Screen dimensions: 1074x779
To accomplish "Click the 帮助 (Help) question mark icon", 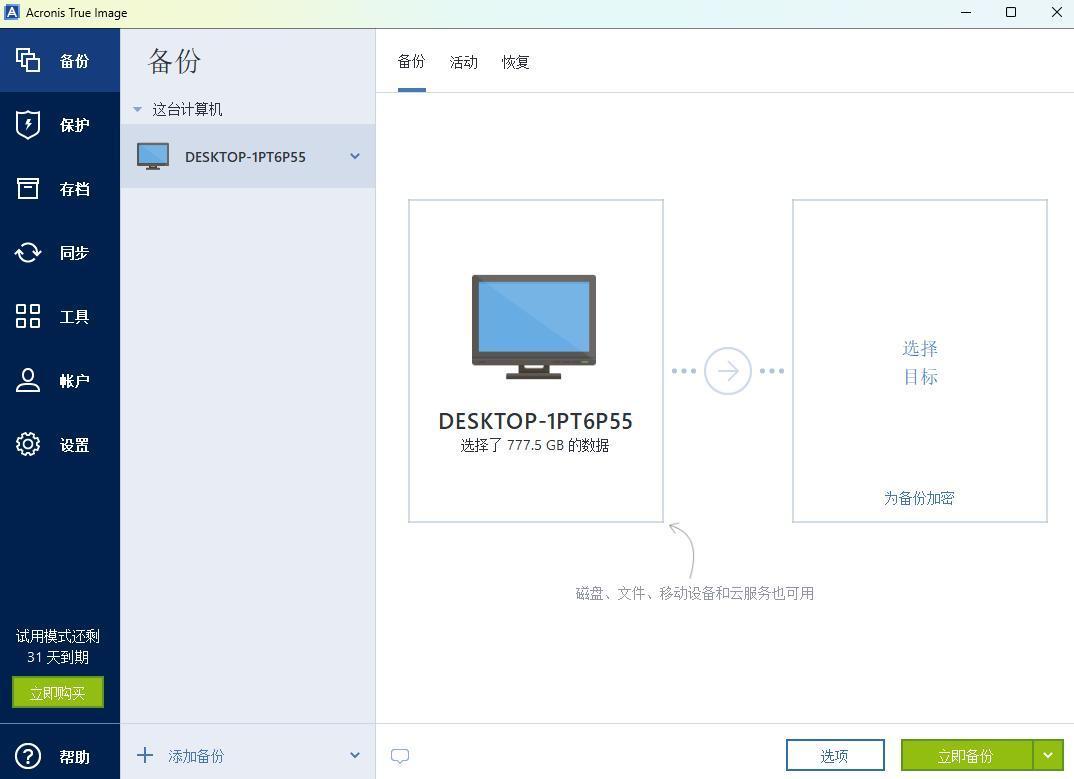I will (x=28, y=757).
